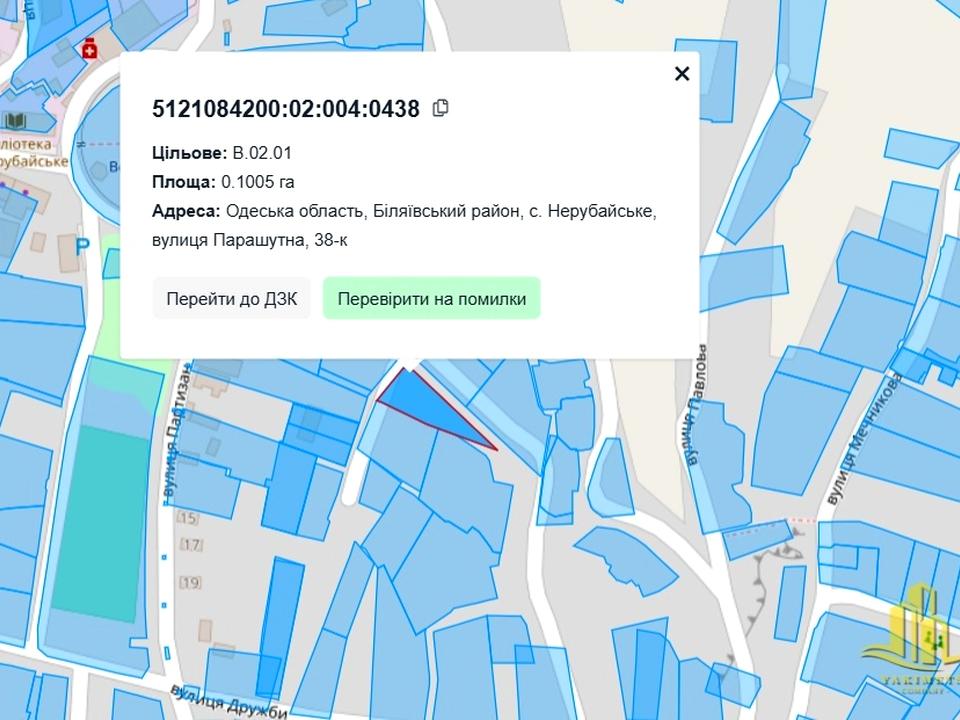
Task: Click the yellow building watermark logo
Action: coord(916,640)
